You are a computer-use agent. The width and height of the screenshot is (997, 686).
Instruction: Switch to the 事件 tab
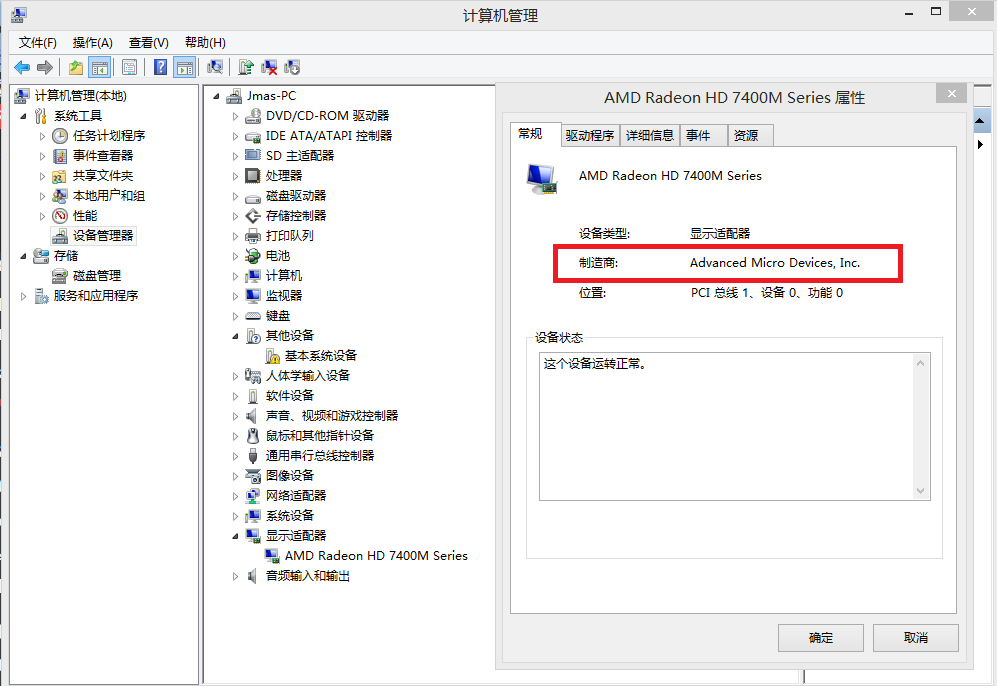point(703,135)
